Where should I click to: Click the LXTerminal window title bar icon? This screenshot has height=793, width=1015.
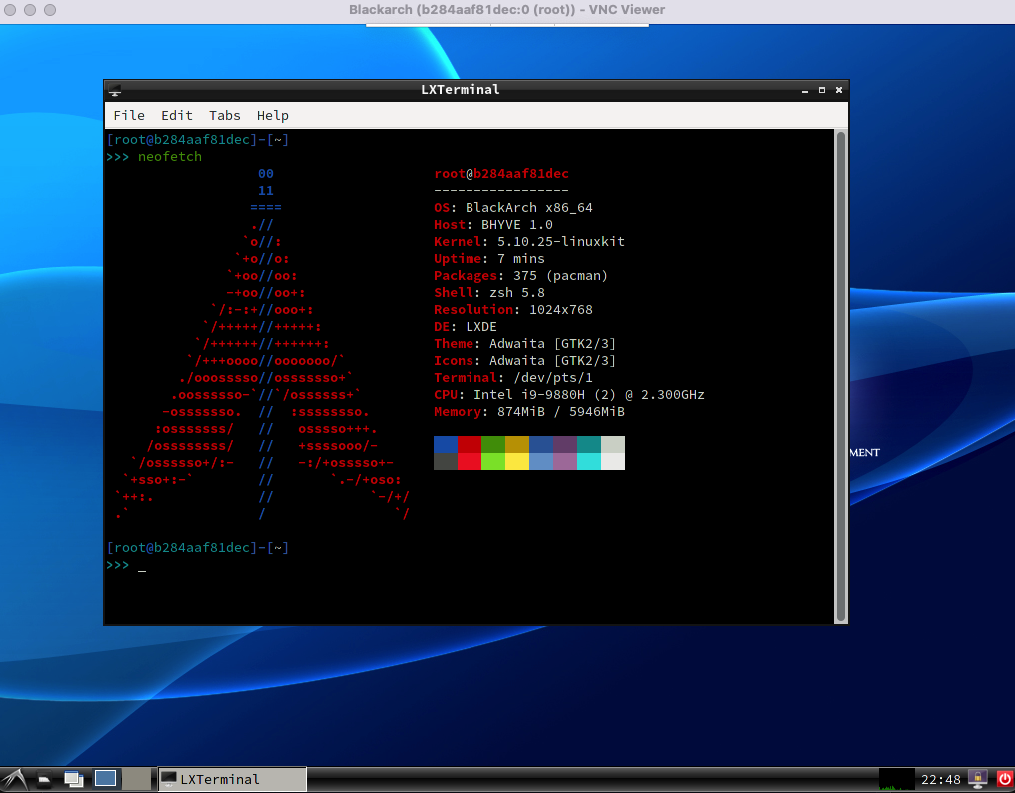(115, 90)
